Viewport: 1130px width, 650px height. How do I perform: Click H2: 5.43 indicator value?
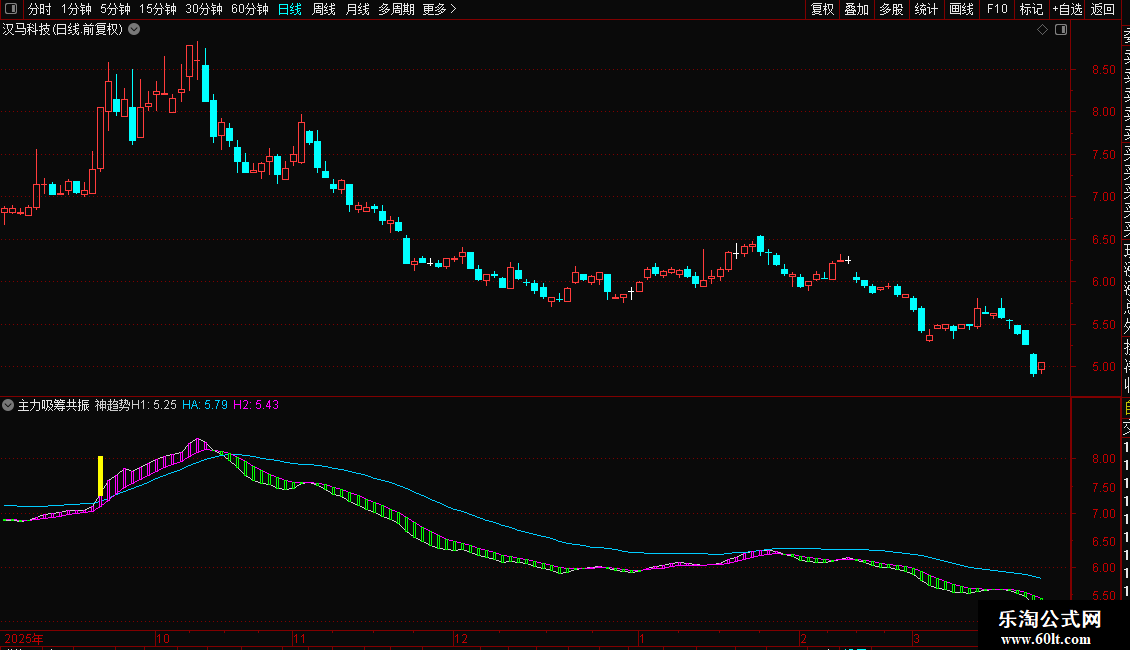coord(256,405)
